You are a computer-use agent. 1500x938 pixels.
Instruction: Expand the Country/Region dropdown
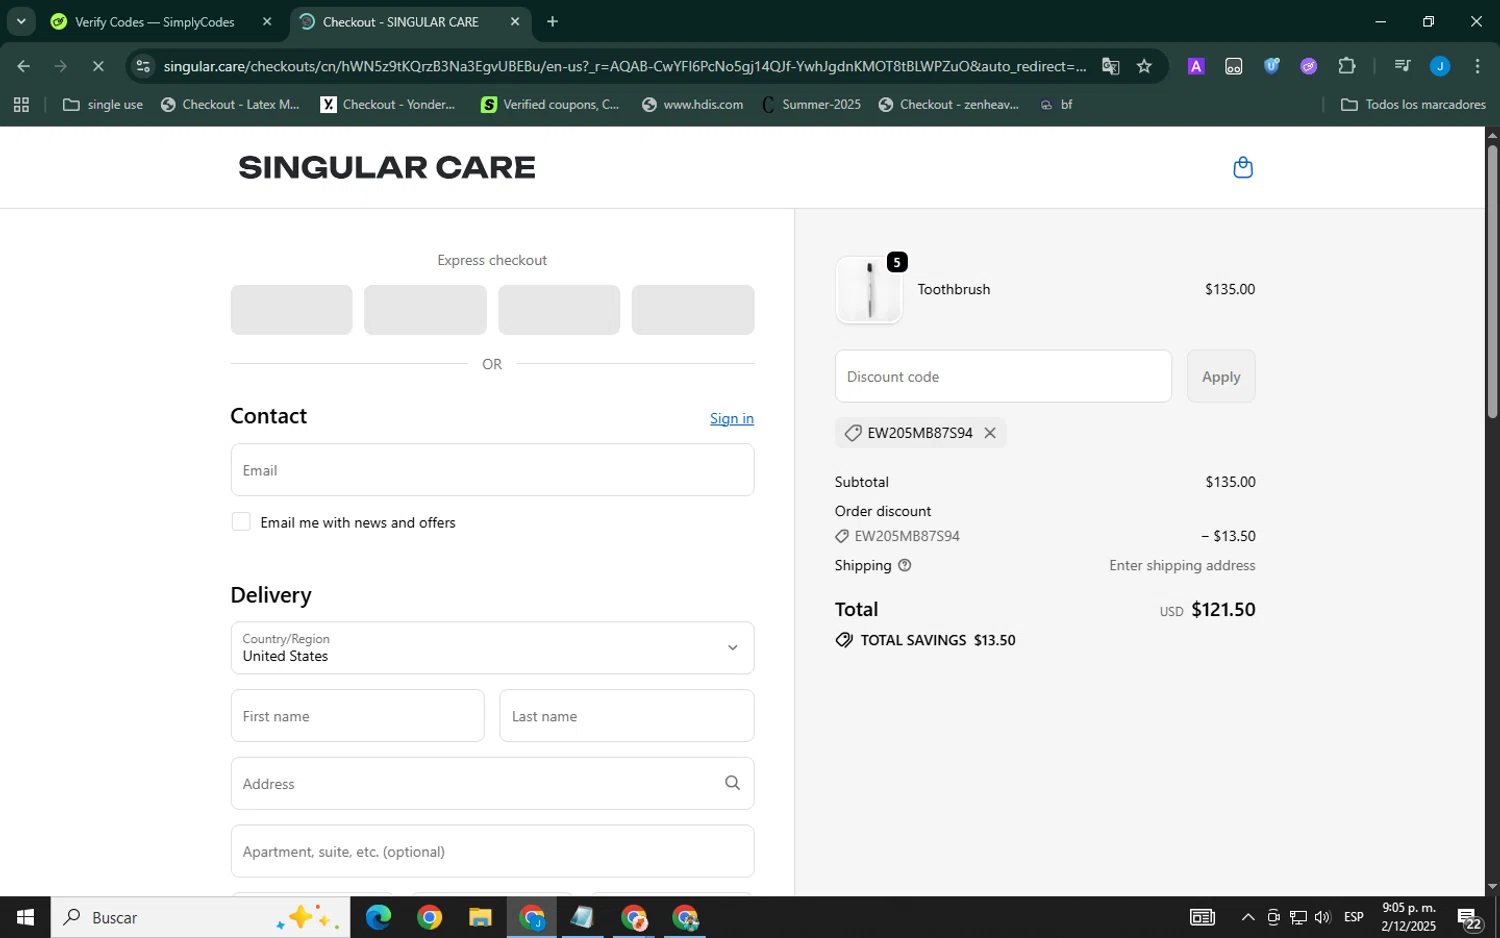click(492, 648)
